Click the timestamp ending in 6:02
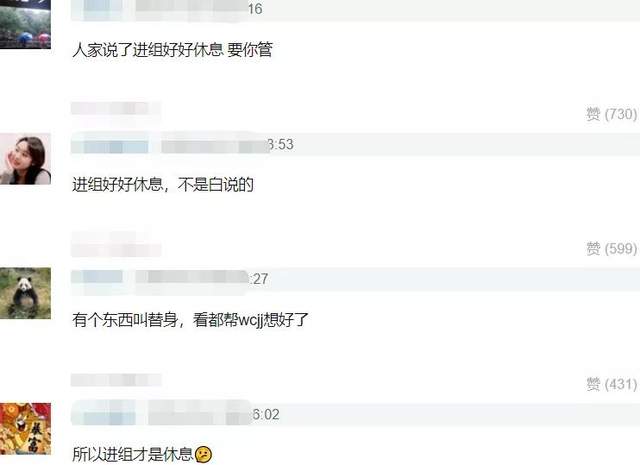 [x=266, y=414]
